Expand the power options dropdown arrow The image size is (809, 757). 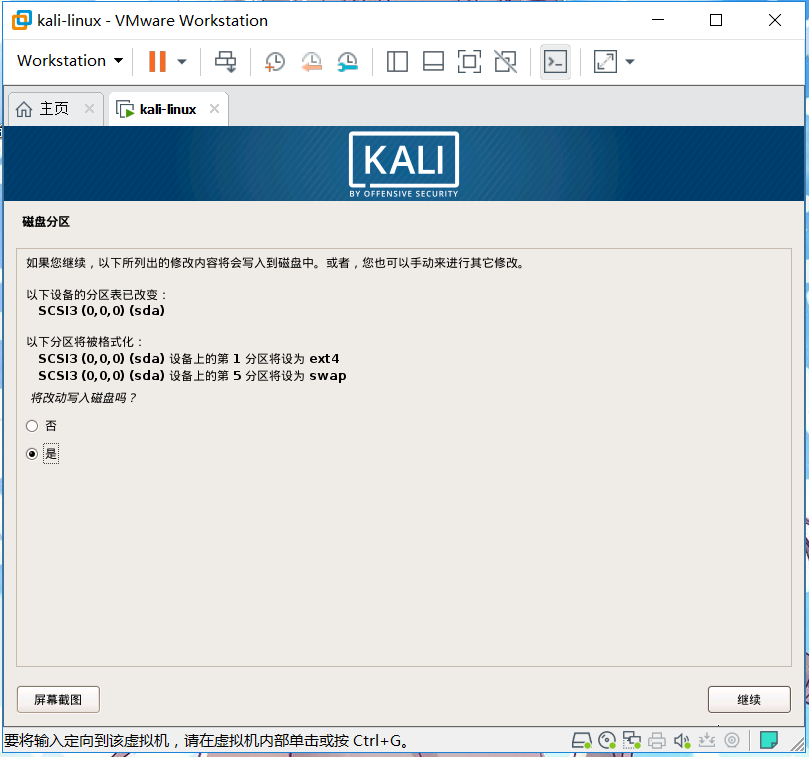[182, 61]
